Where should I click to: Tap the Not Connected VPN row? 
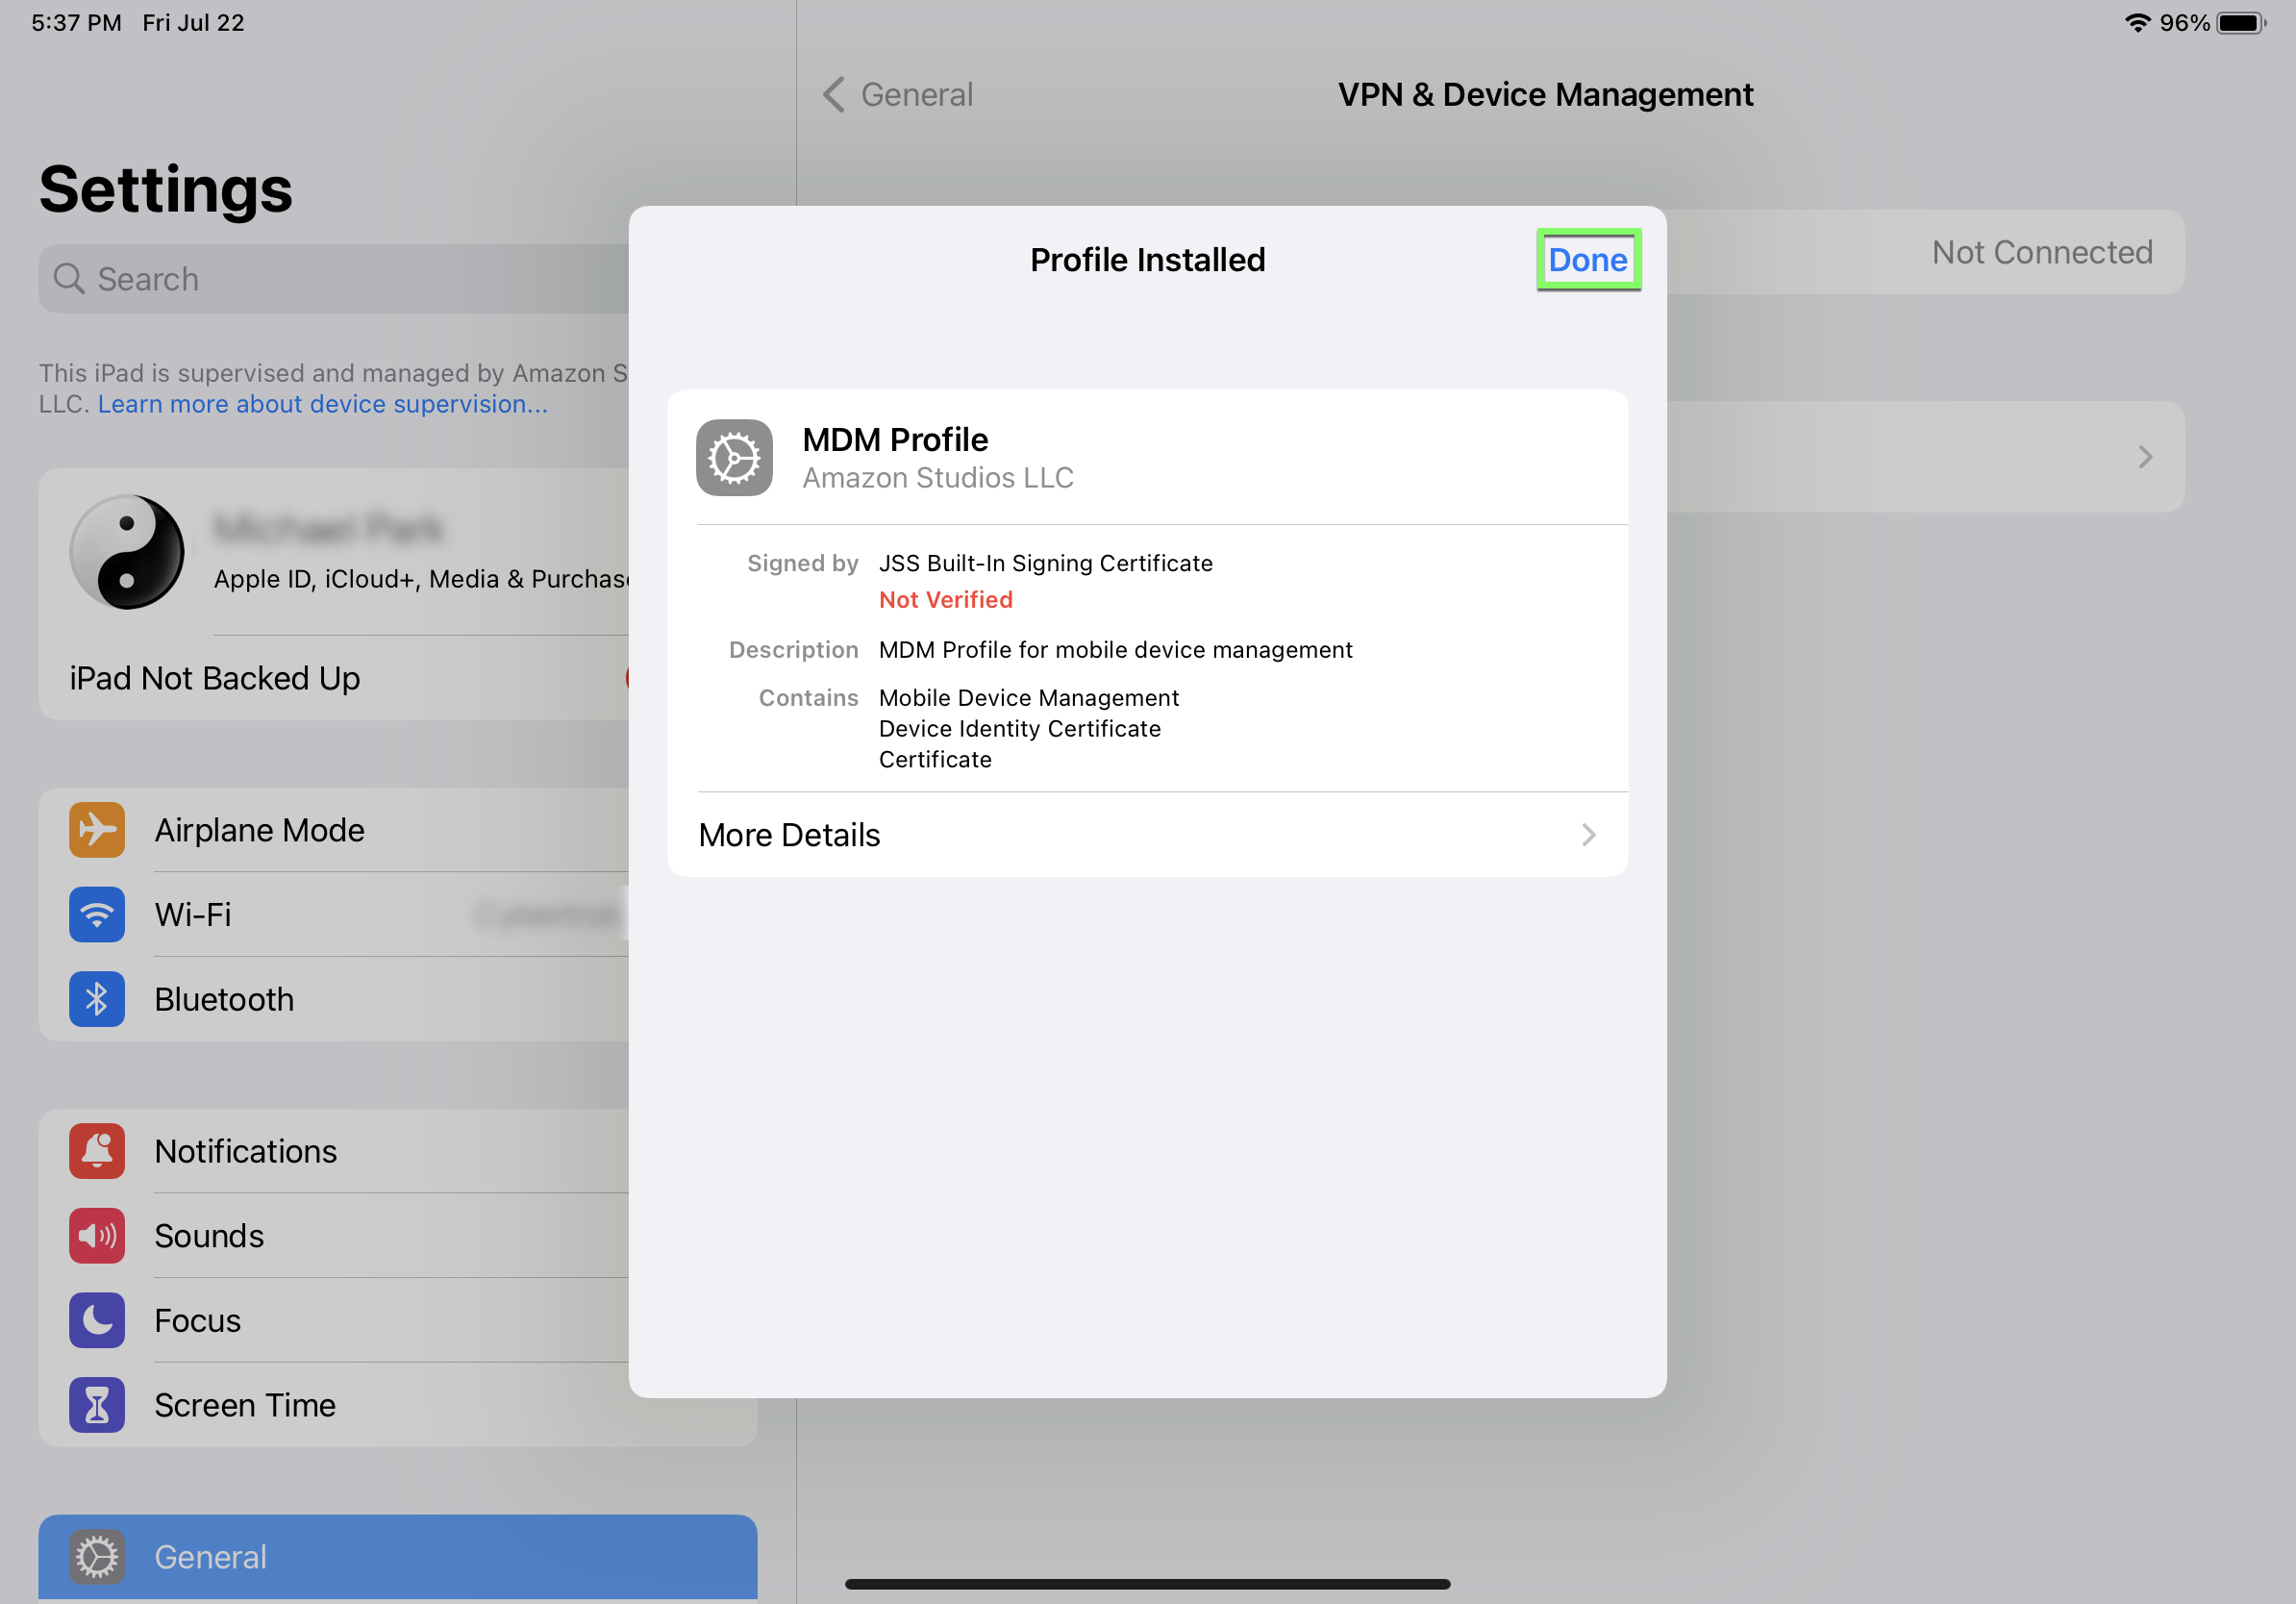[1925, 252]
